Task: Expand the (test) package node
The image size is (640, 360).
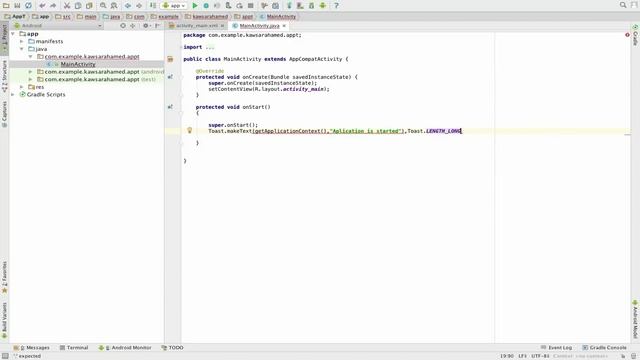Action: [x=31, y=79]
